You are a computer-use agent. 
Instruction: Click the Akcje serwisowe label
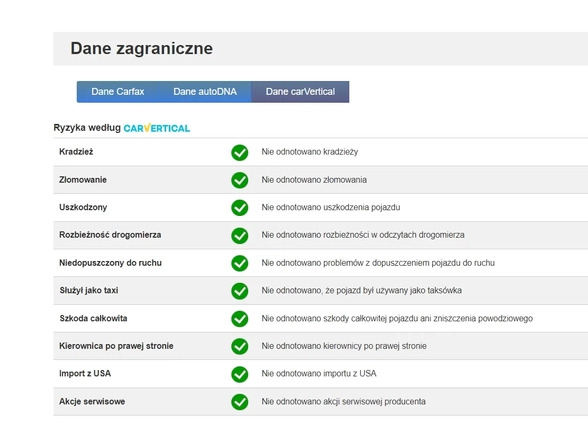pos(92,402)
